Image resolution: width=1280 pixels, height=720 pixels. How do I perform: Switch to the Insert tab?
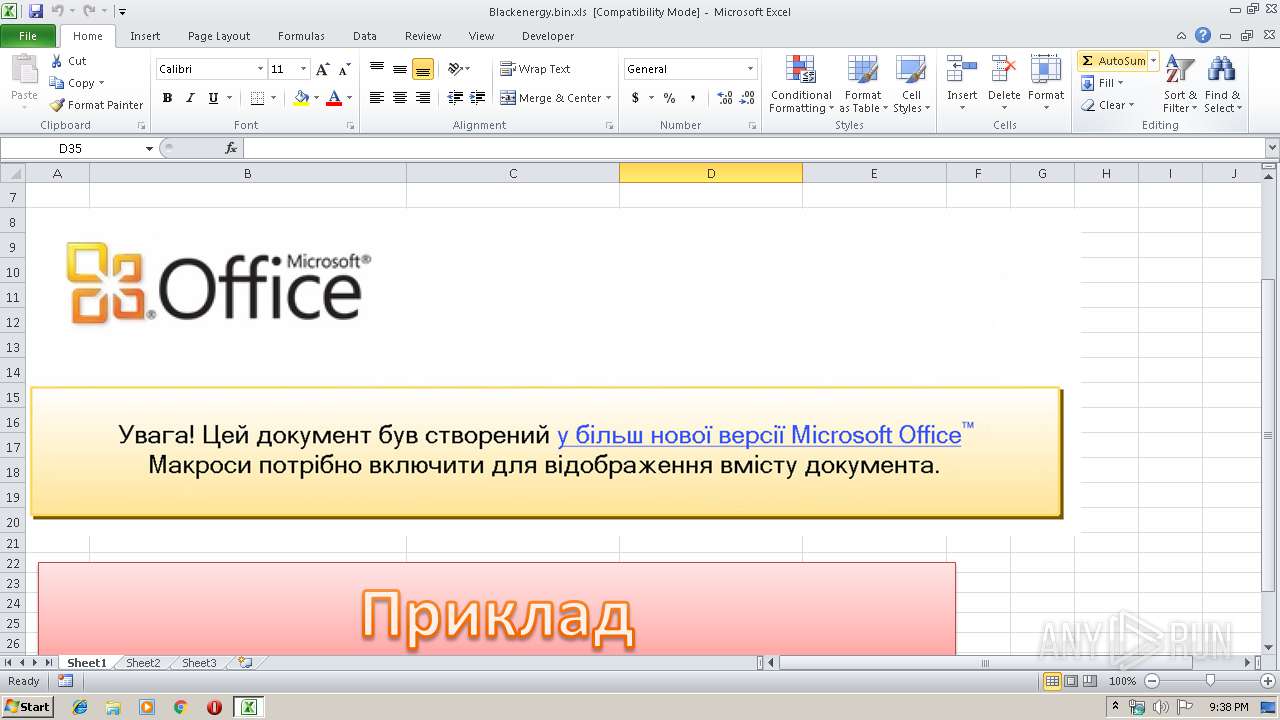(145, 36)
